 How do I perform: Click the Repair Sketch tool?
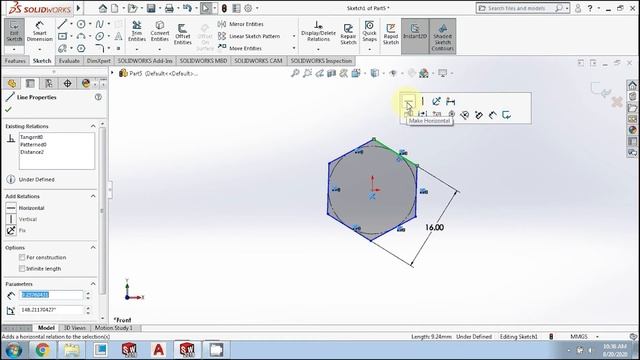point(348,34)
